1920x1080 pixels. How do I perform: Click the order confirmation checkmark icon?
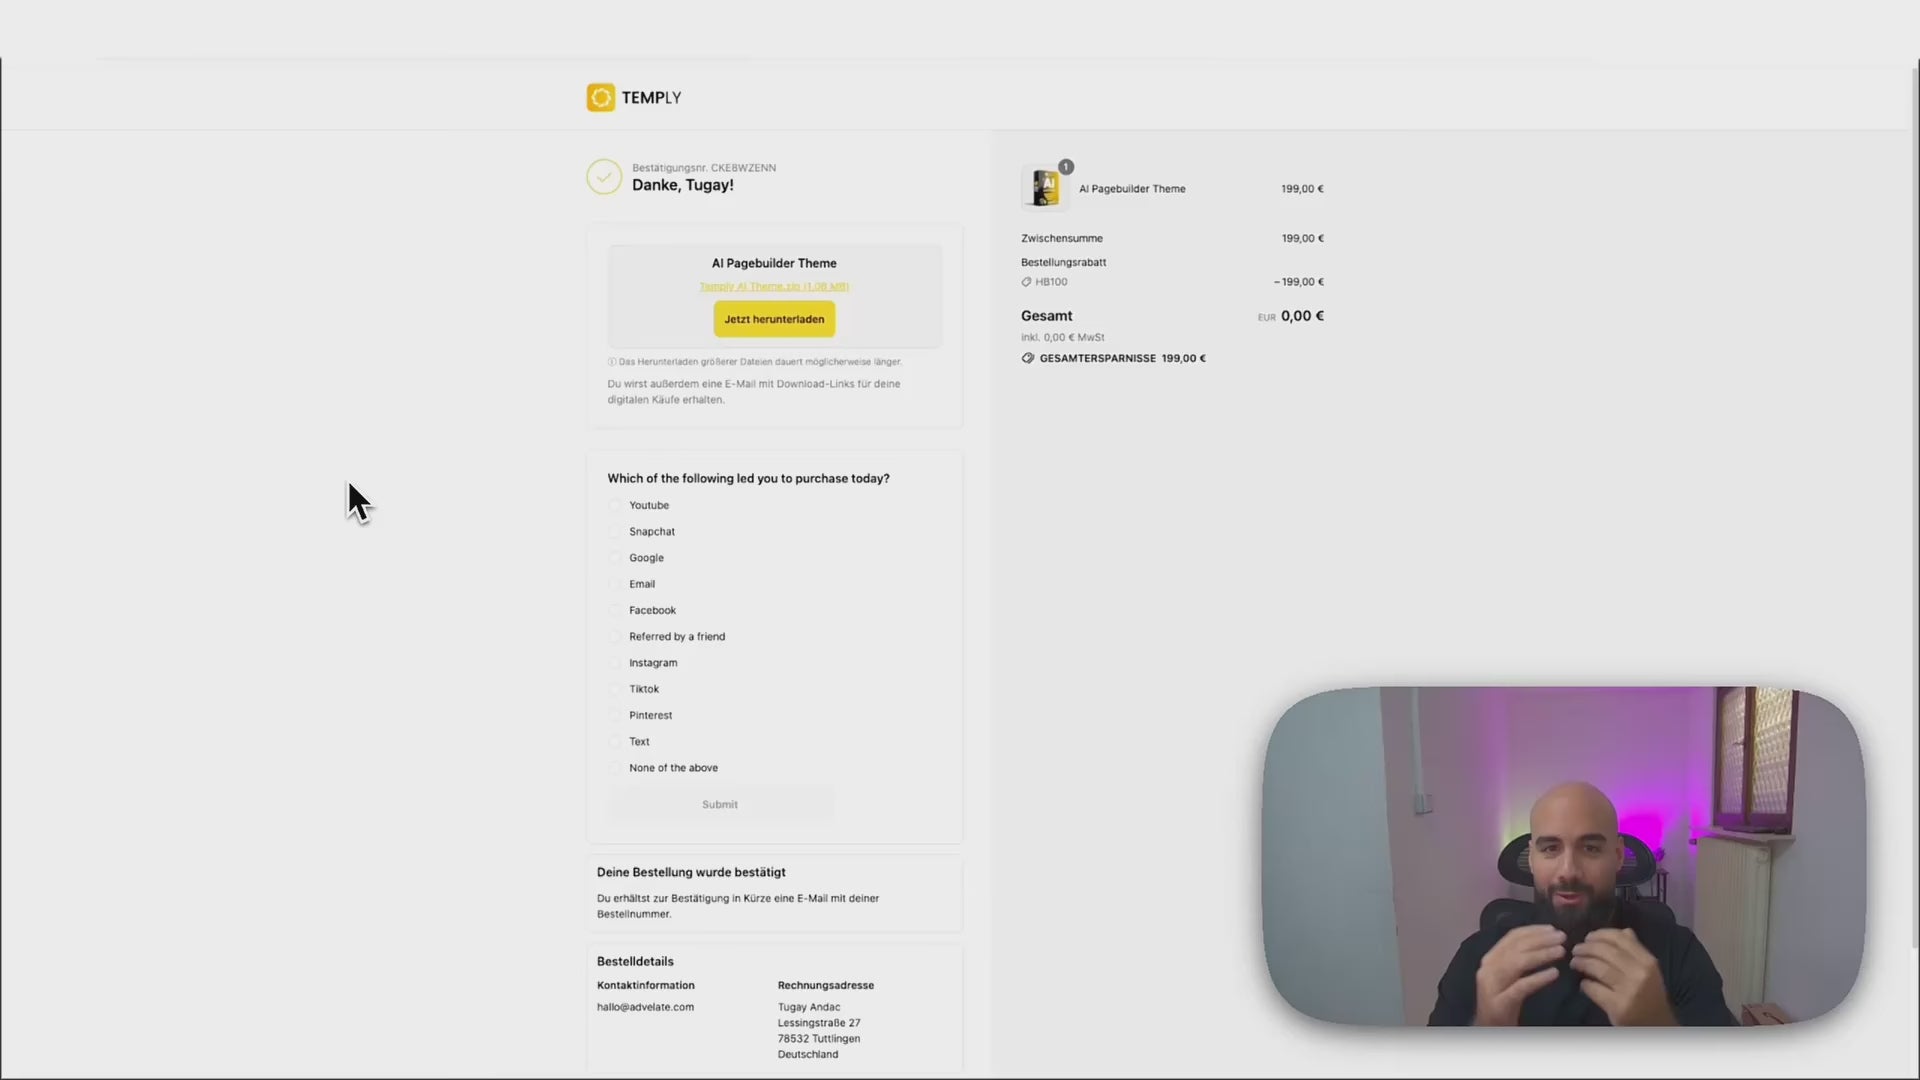pyautogui.click(x=604, y=177)
